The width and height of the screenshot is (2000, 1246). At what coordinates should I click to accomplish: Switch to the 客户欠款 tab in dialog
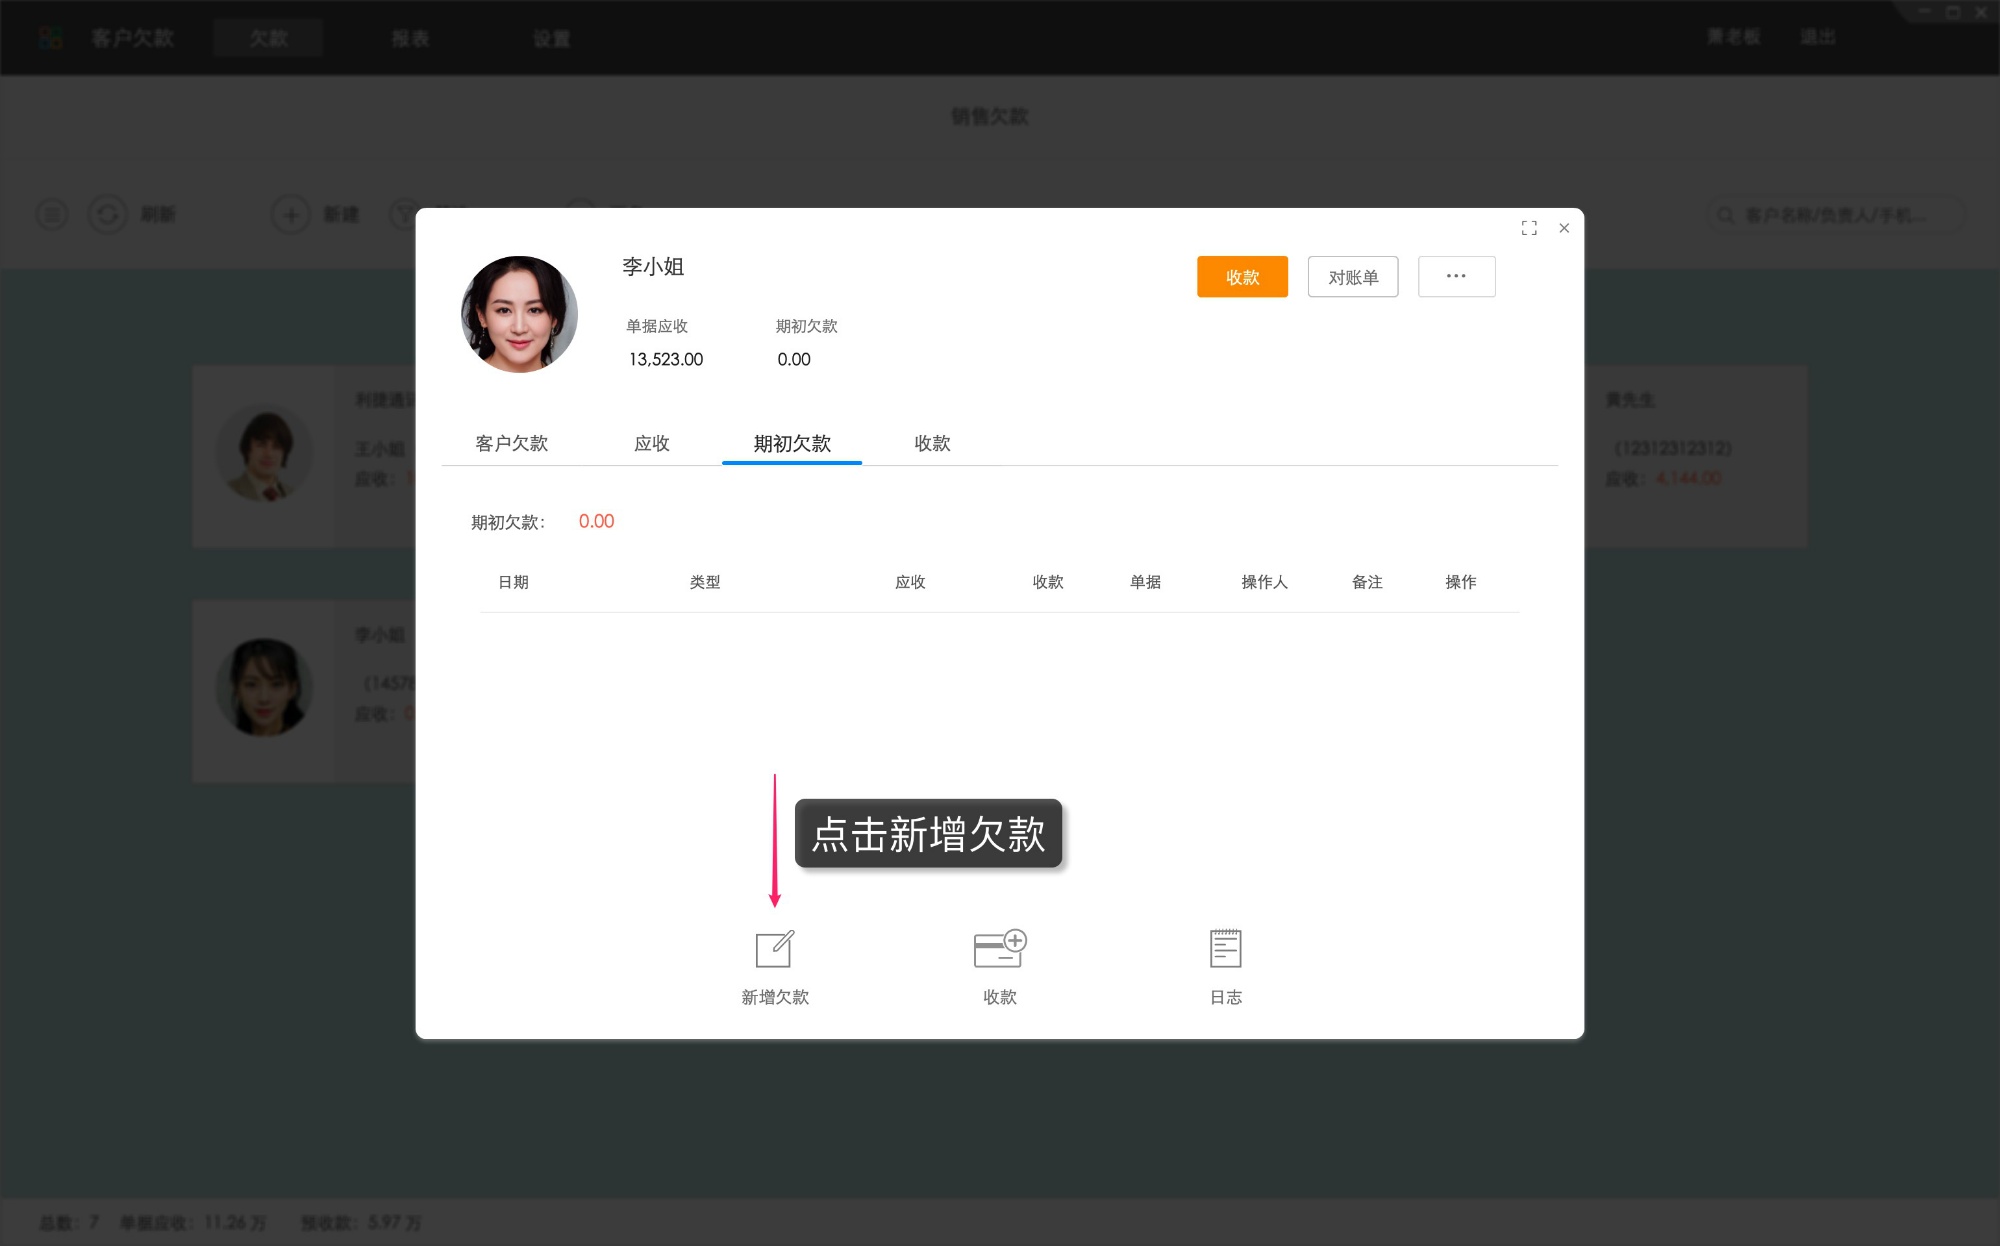pyautogui.click(x=513, y=444)
